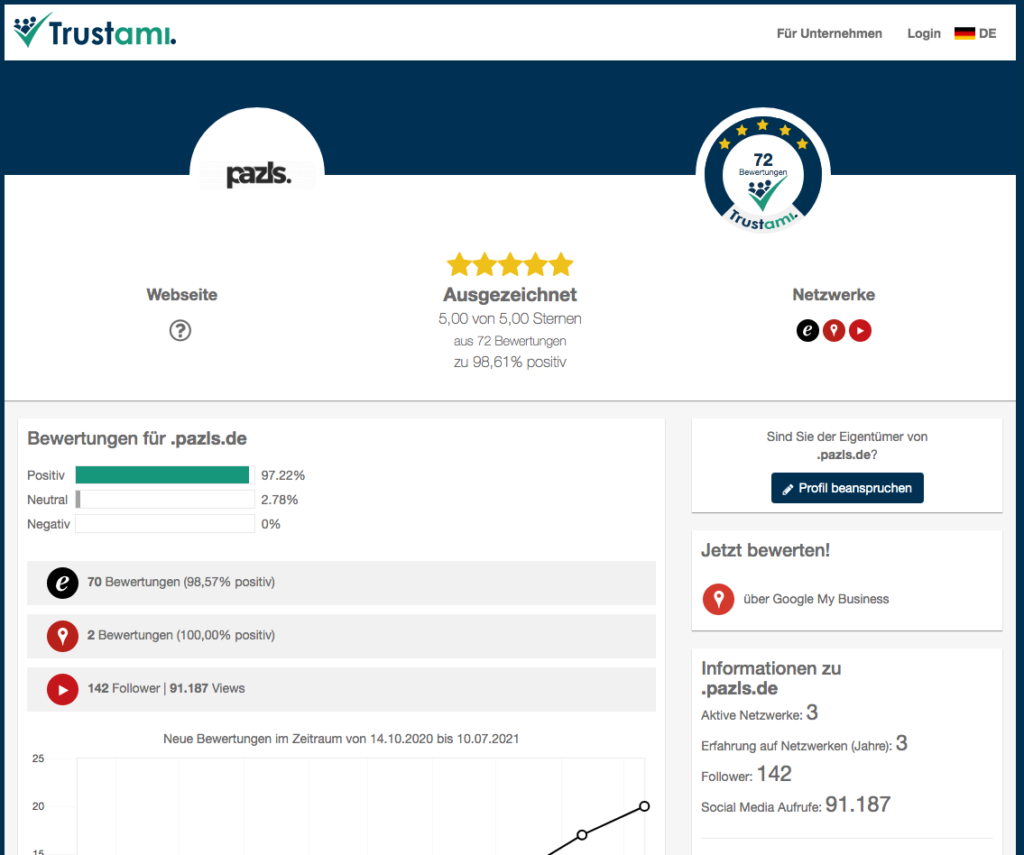Click the lower chart data point near 17

[x=582, y=834]
